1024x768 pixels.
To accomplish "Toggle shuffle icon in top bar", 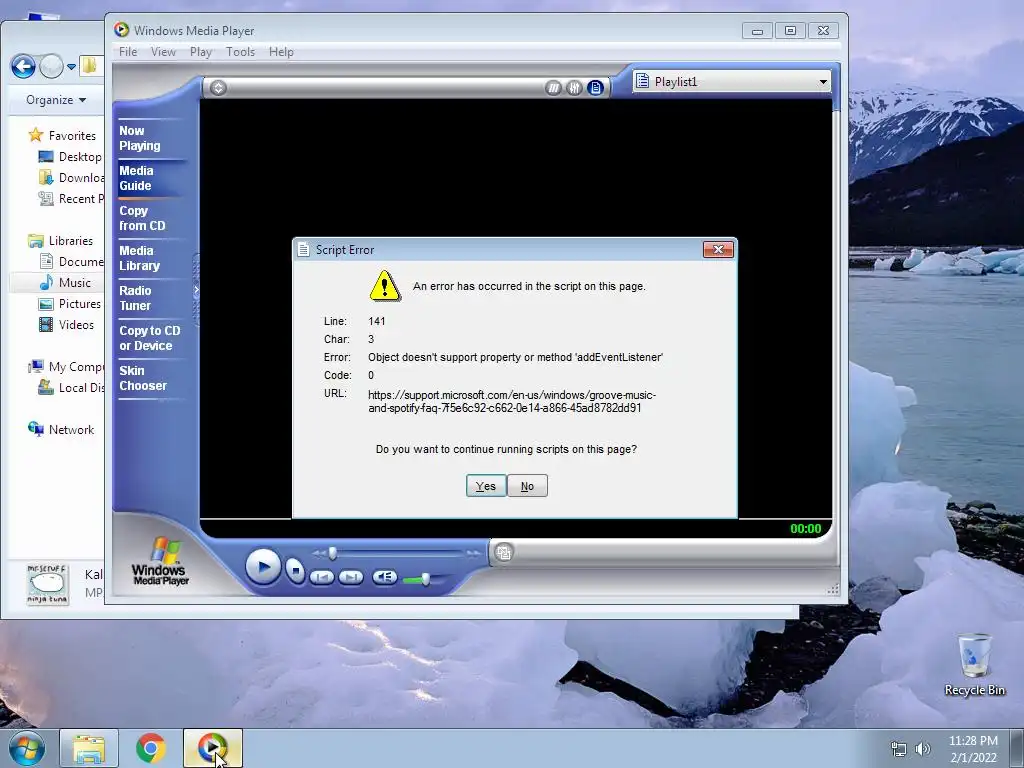I will click(553, 88).
